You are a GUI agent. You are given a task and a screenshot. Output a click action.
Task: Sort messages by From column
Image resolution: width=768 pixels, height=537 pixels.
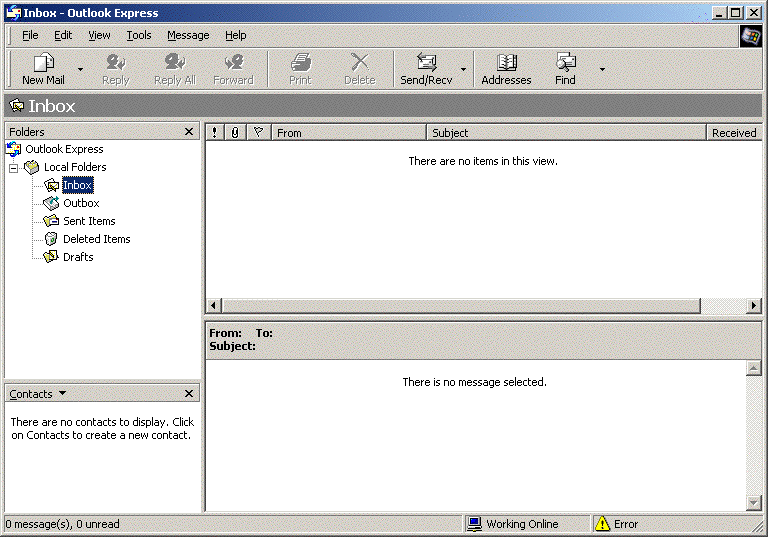[349, 132]
